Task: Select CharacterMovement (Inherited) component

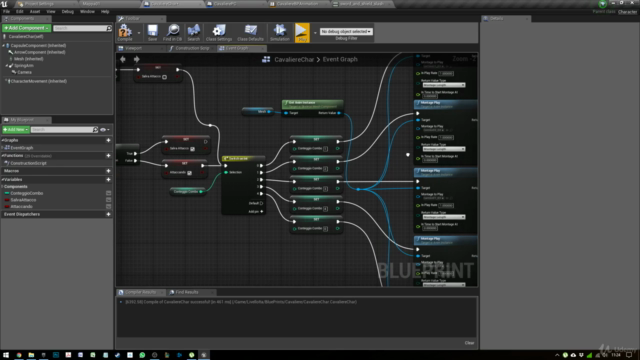Action: tap(38, 81)
